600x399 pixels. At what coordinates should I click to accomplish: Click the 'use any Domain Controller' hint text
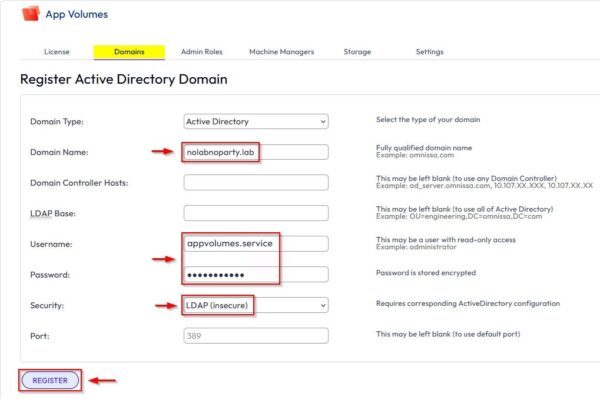click(466, 178)
